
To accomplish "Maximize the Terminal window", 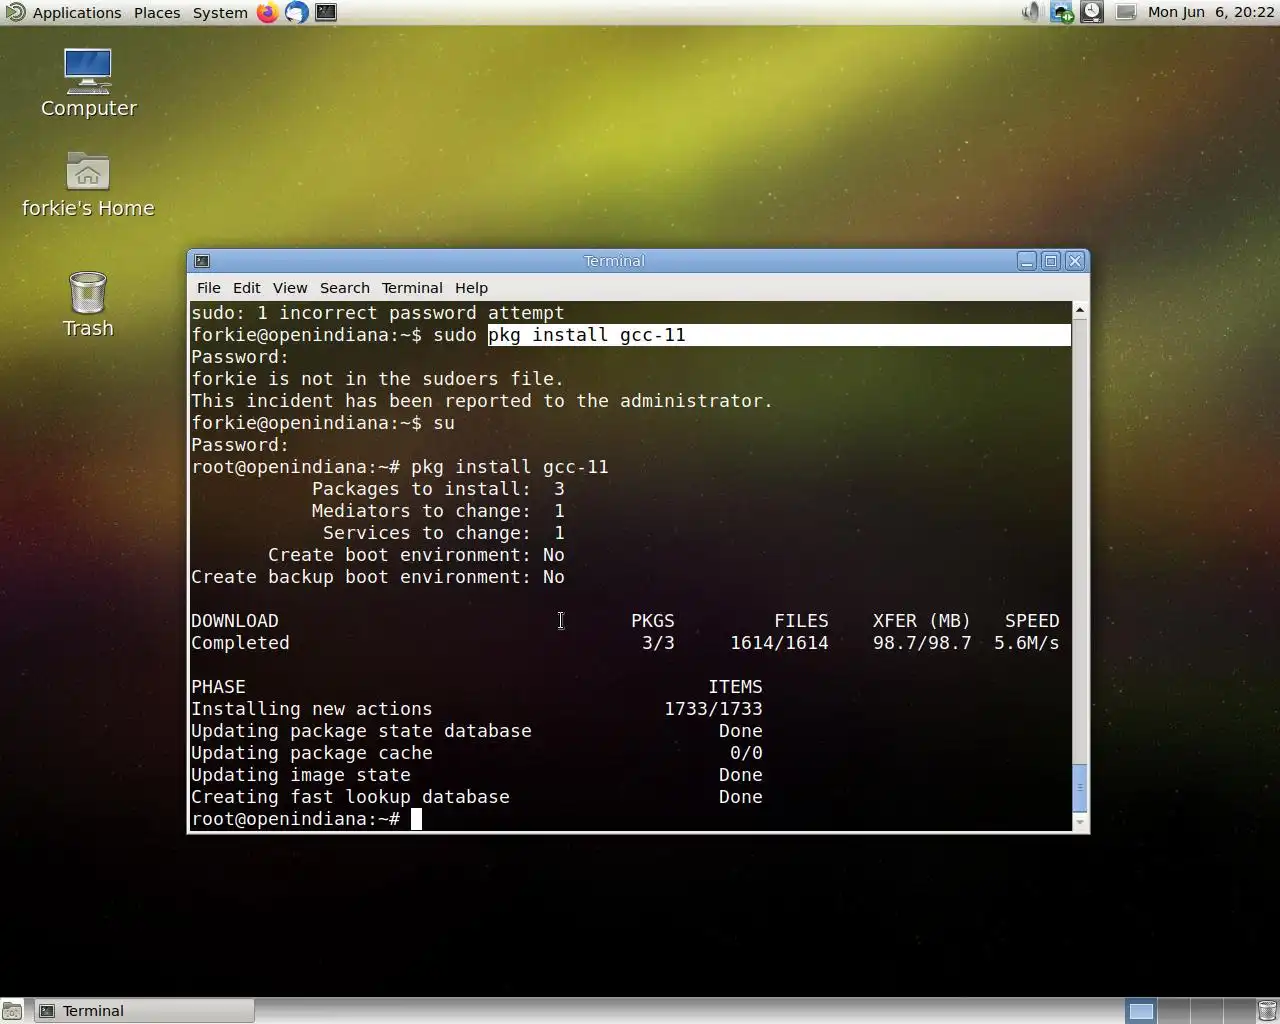I will [x=1051, y=261].
